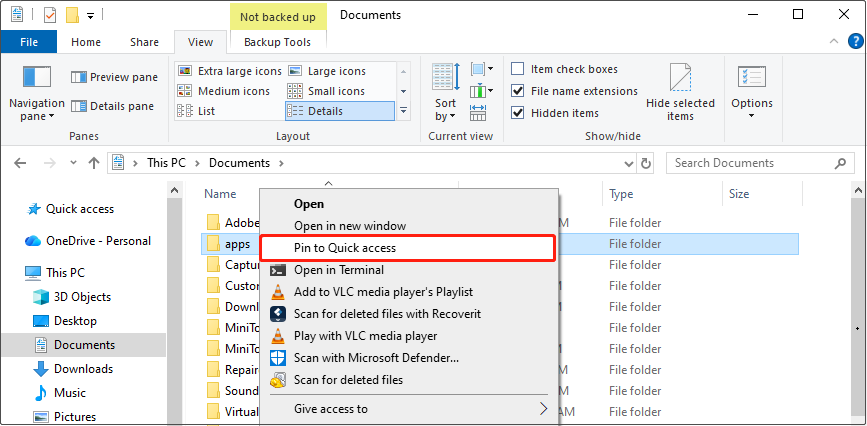Open the Recent locations dropdown
Viewport: 867px width, 426px height.
74,163
